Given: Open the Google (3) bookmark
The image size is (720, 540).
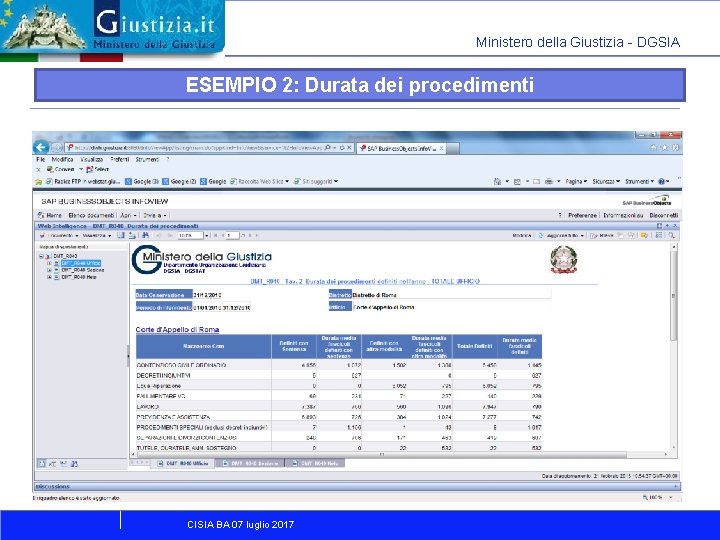Looking at the screenshot, I should tap(142, 182).
